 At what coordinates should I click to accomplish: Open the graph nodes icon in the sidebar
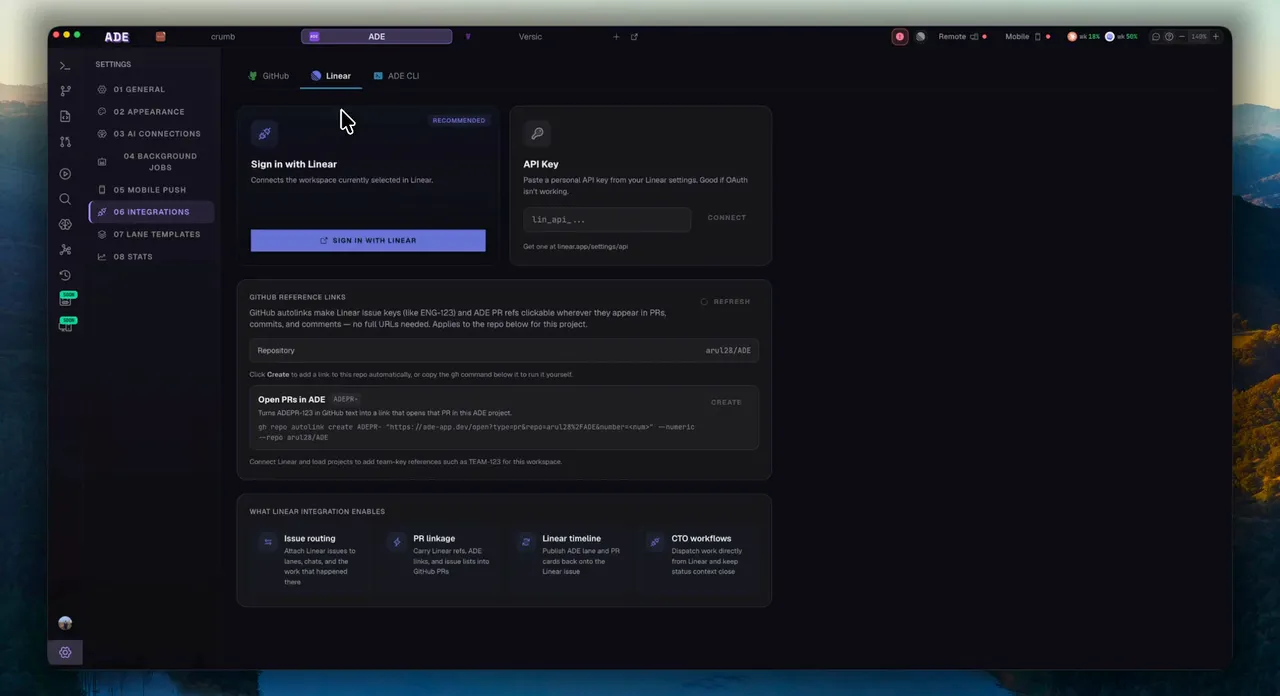65,250
